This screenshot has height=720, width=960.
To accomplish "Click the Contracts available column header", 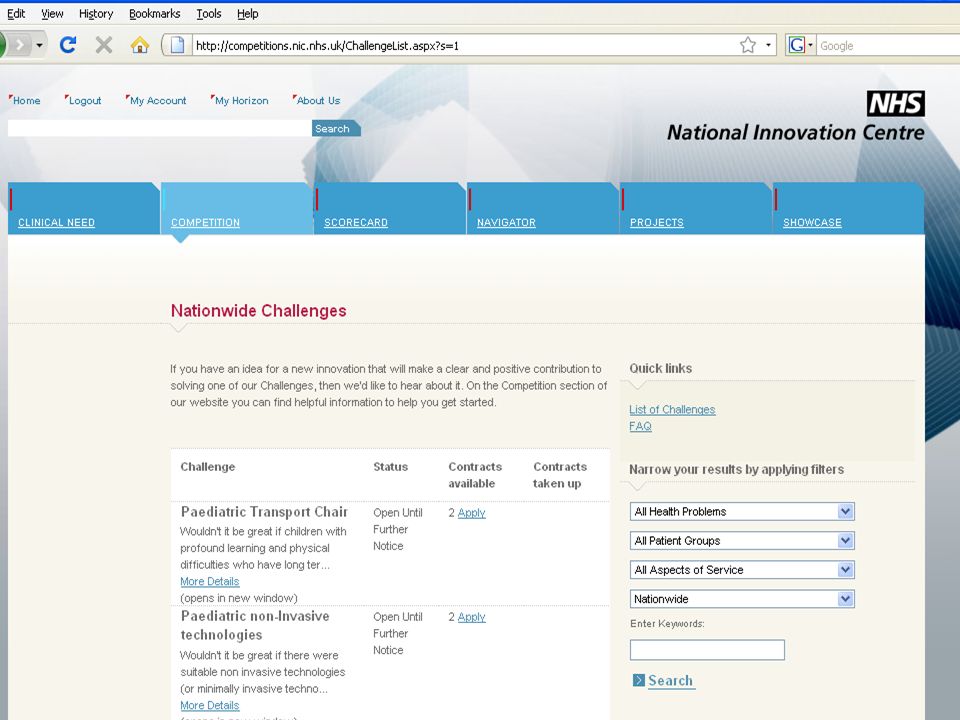I will pos(475,475).
